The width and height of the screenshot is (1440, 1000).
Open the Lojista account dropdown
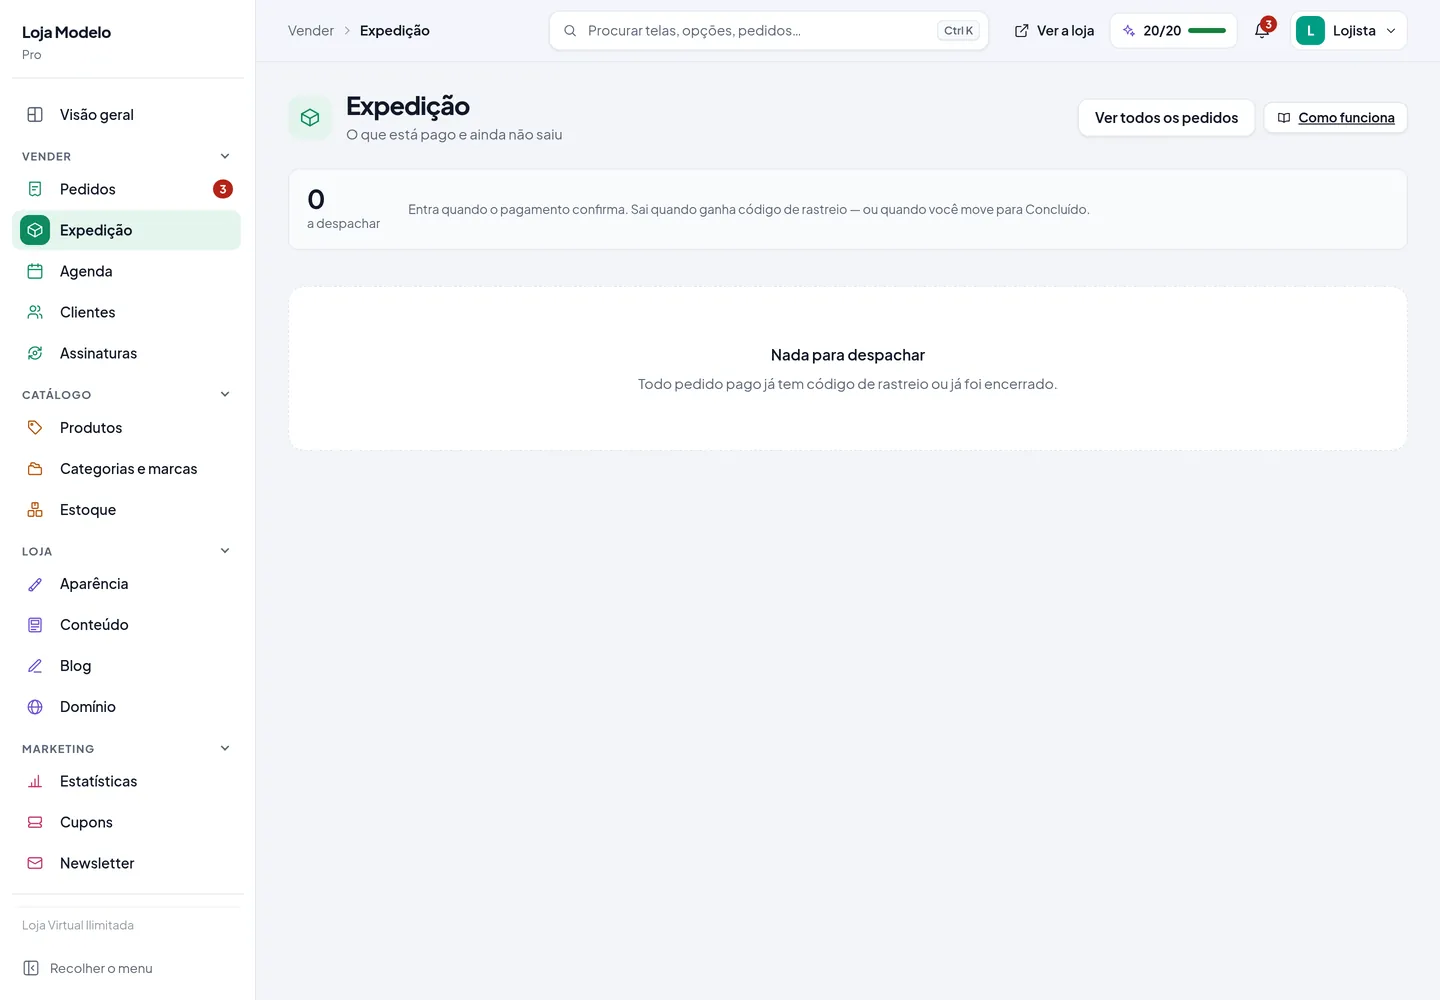click(1349, 31)
